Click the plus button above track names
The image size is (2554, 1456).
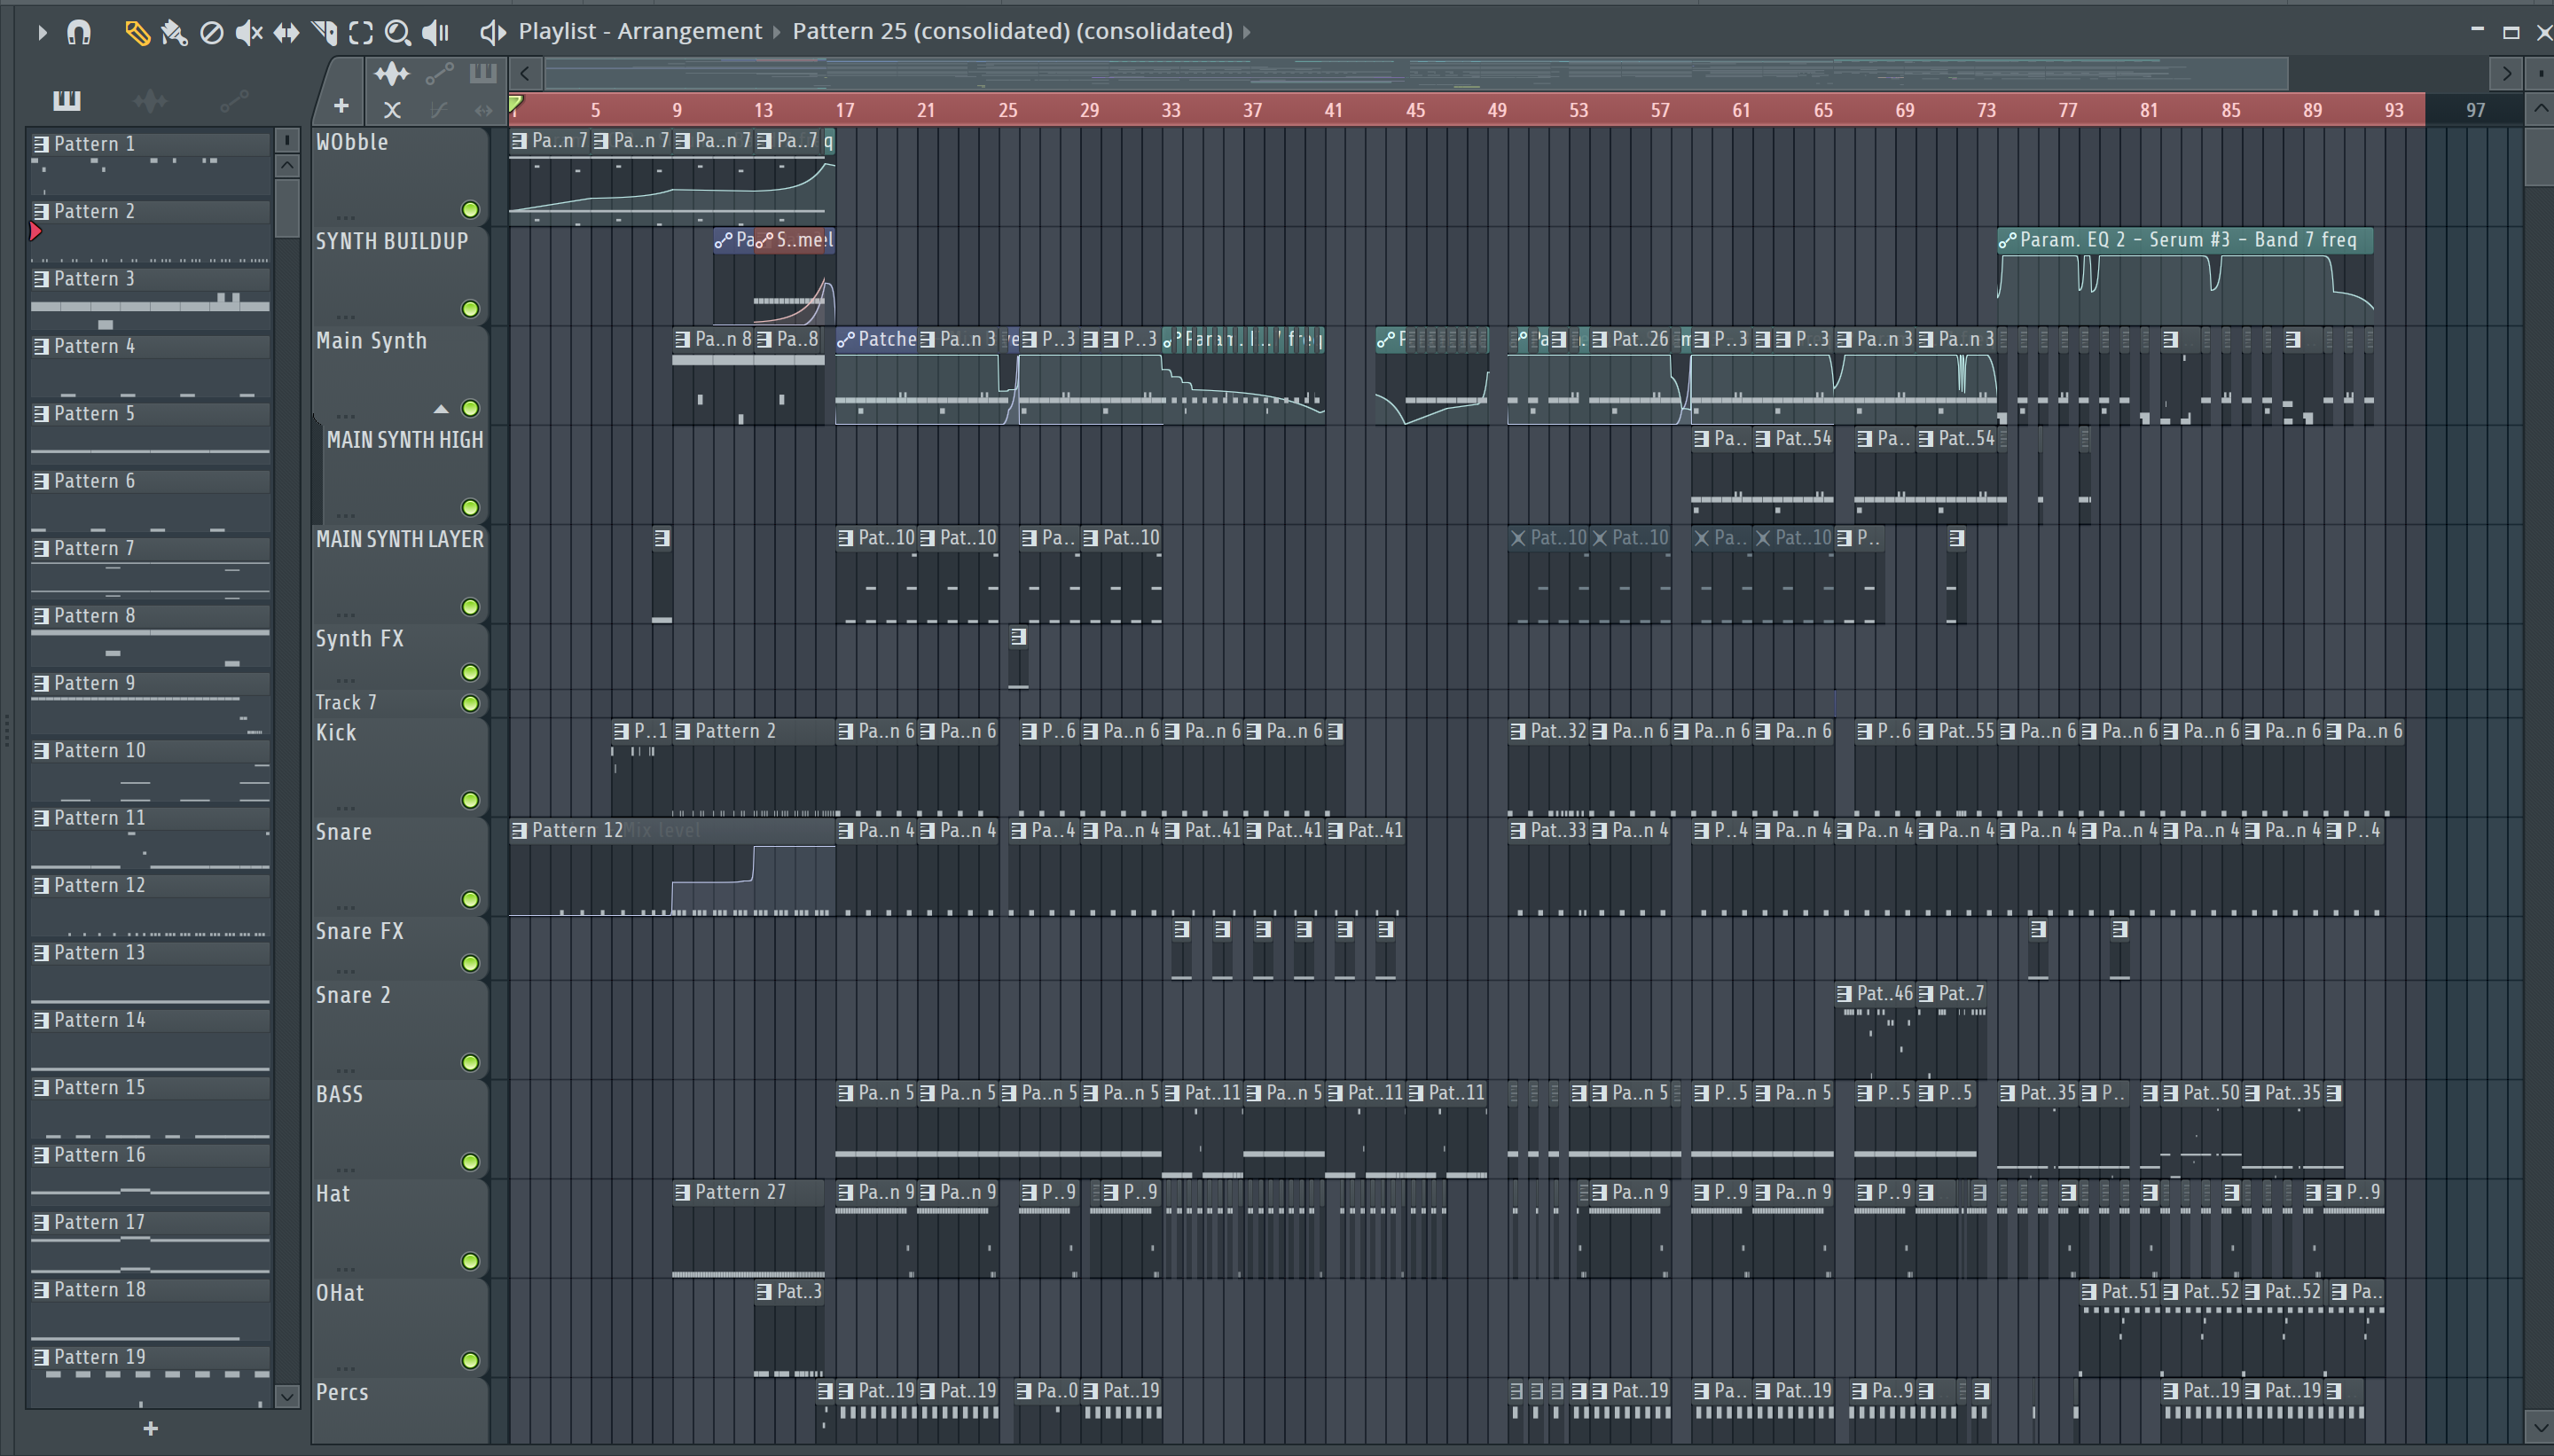341,106
